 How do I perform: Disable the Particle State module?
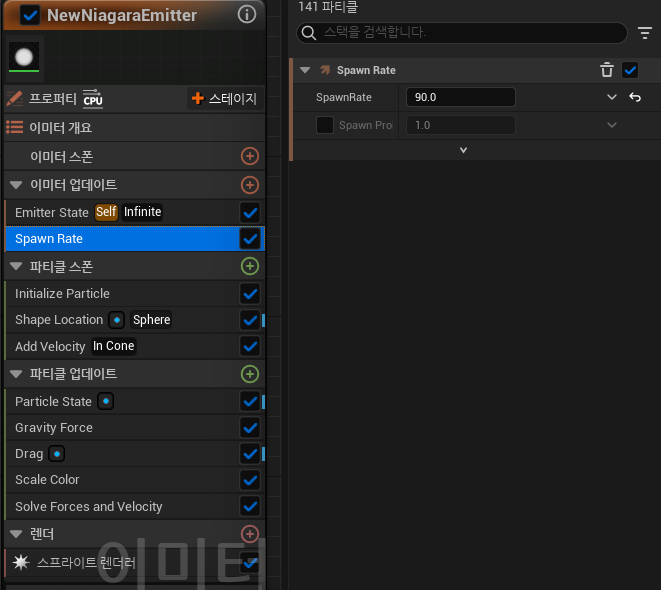click(250, 401)
